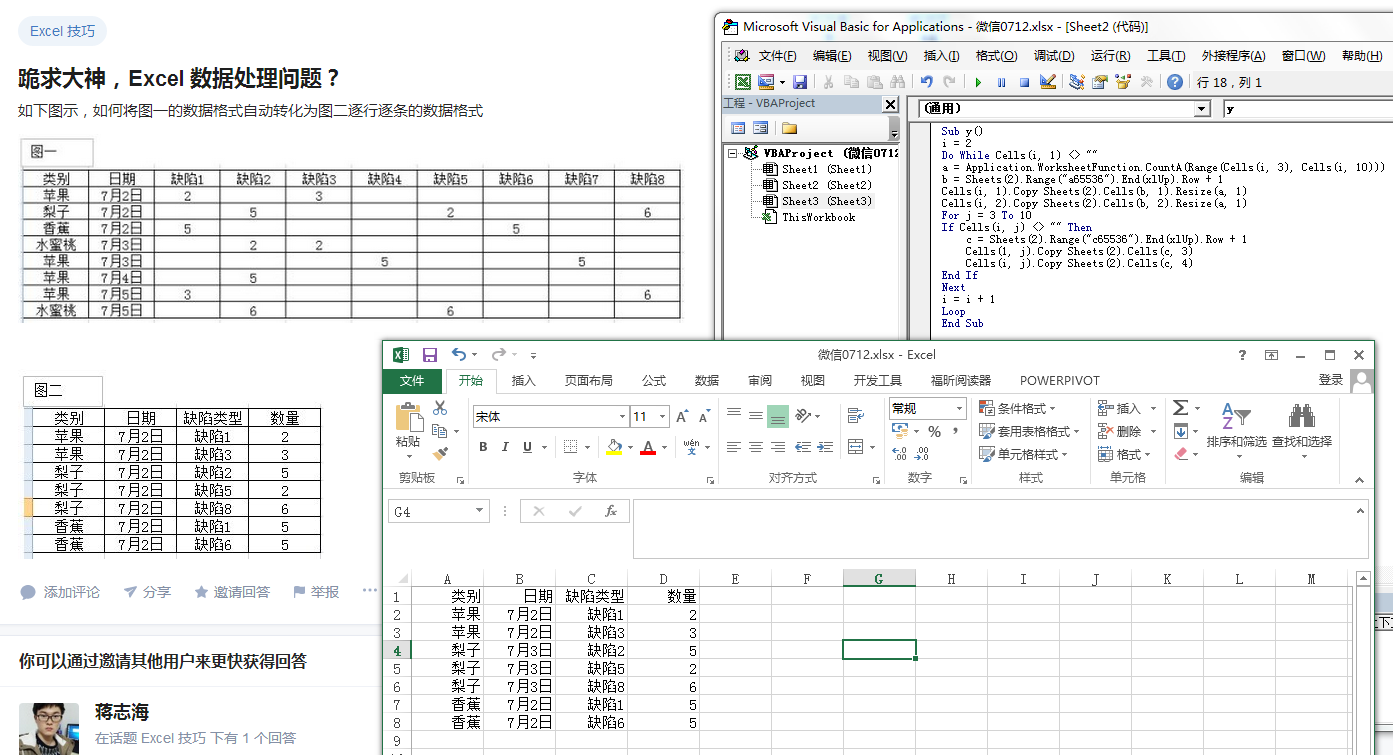Collapse the VBAProject tree node
Screen dimensions: 1393x755
pyautogui.click(x=734, y=154)
